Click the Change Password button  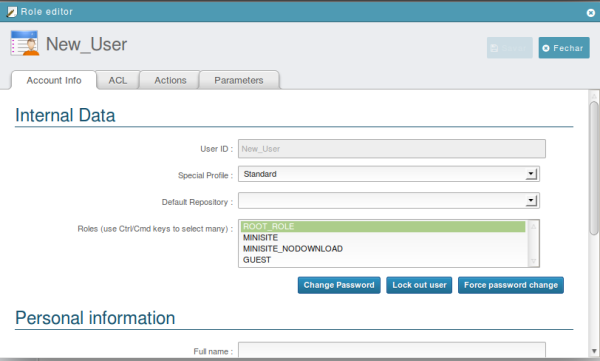(x=339, y=285)
